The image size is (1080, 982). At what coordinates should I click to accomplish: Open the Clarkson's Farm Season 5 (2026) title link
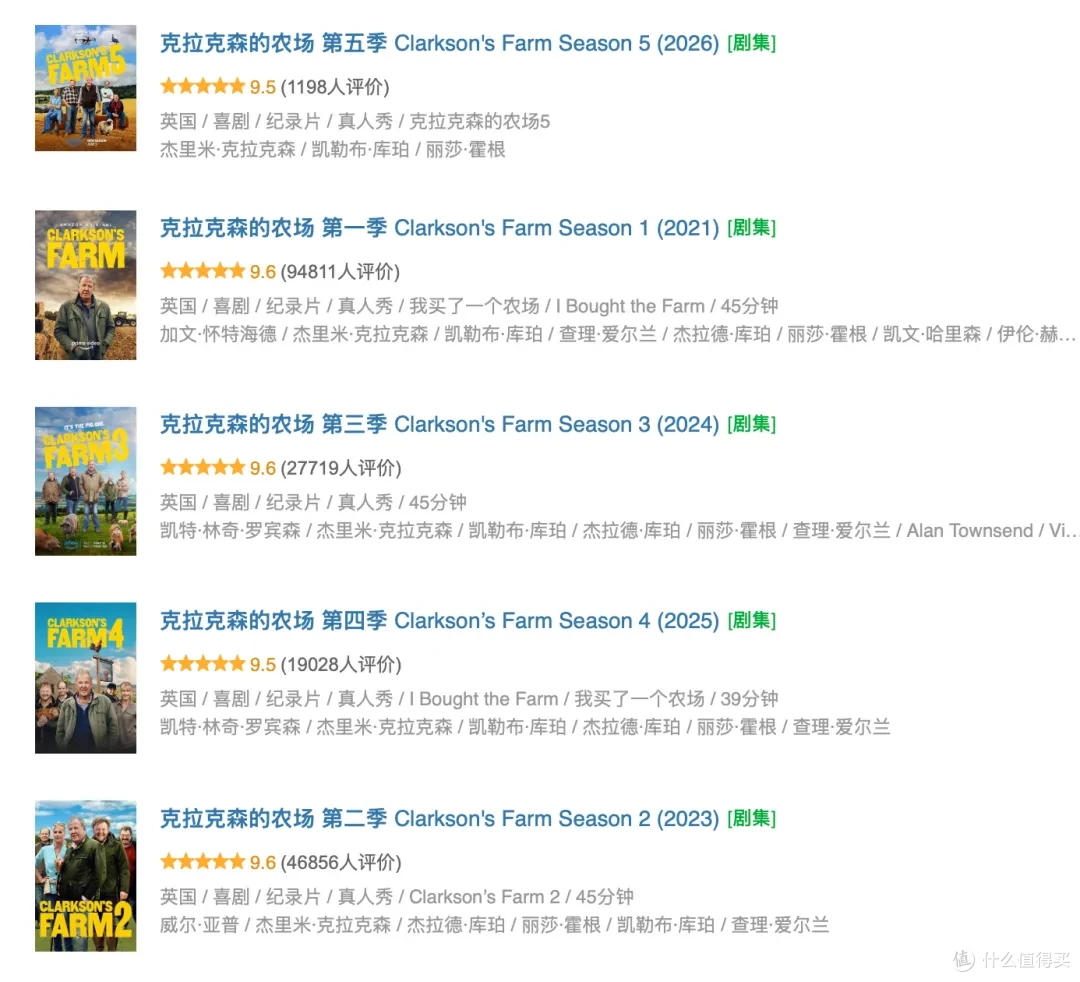point(439,43)
